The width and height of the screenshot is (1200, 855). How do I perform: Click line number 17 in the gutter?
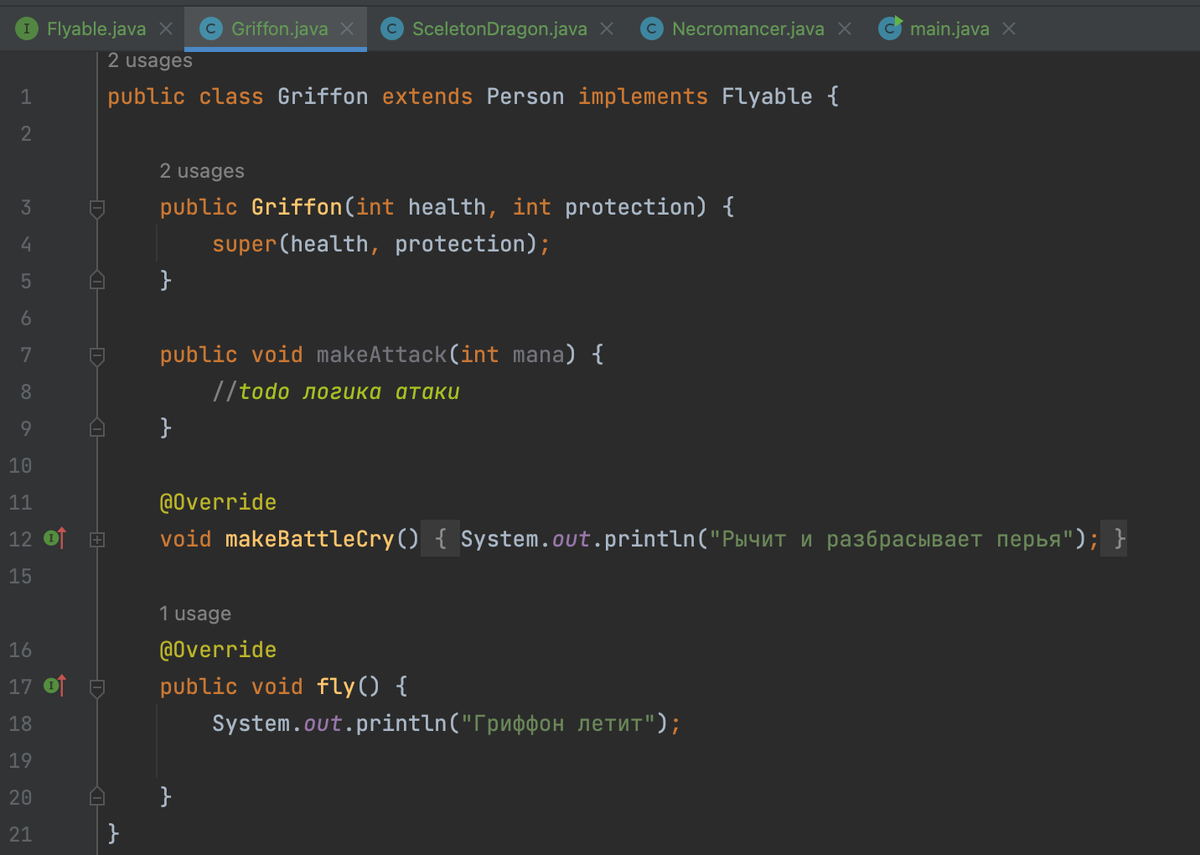[x=20, y=686]
